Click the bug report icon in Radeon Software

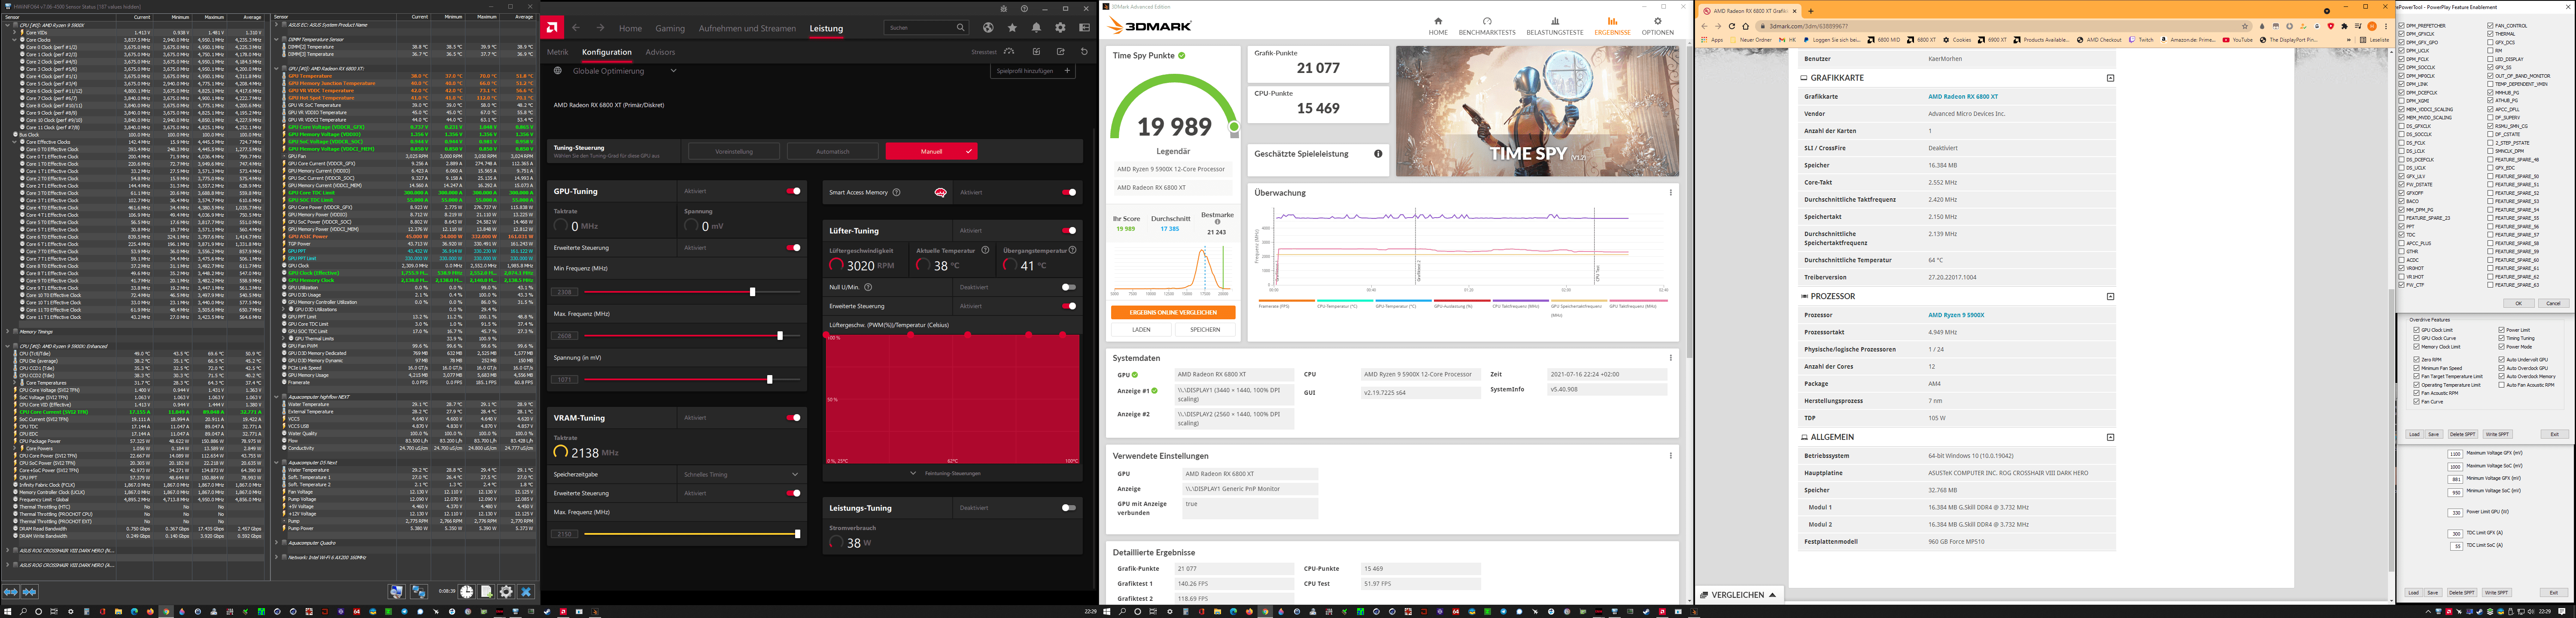pos(1004,9)
